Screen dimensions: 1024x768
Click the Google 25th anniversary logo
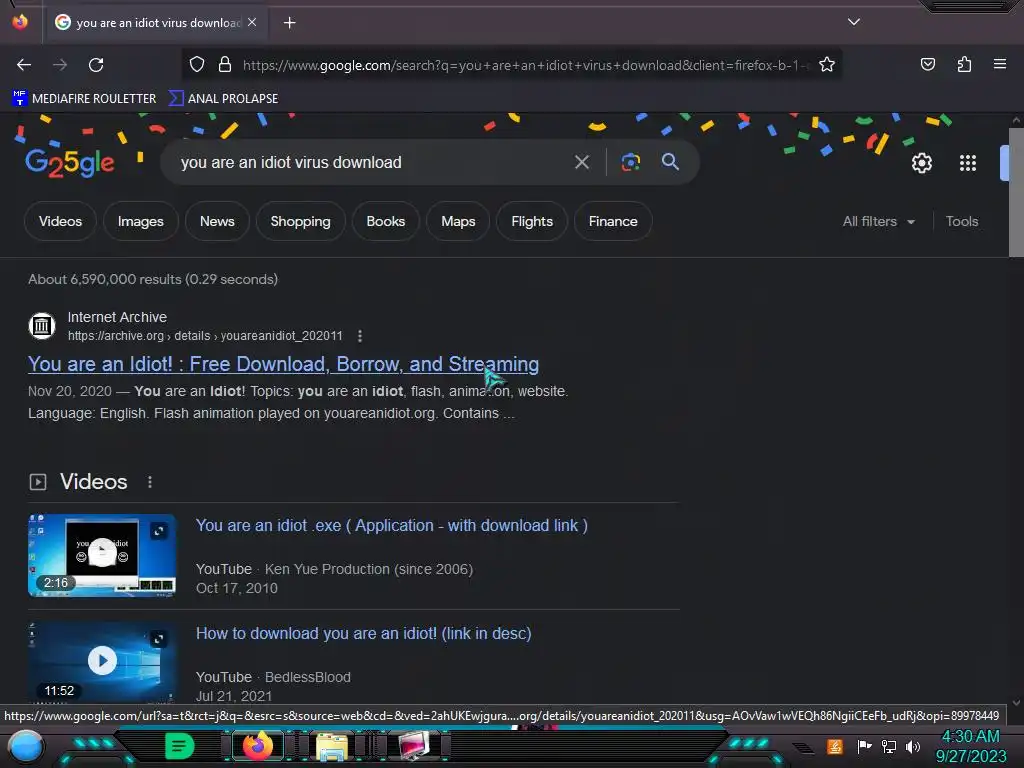pos(70,162)
